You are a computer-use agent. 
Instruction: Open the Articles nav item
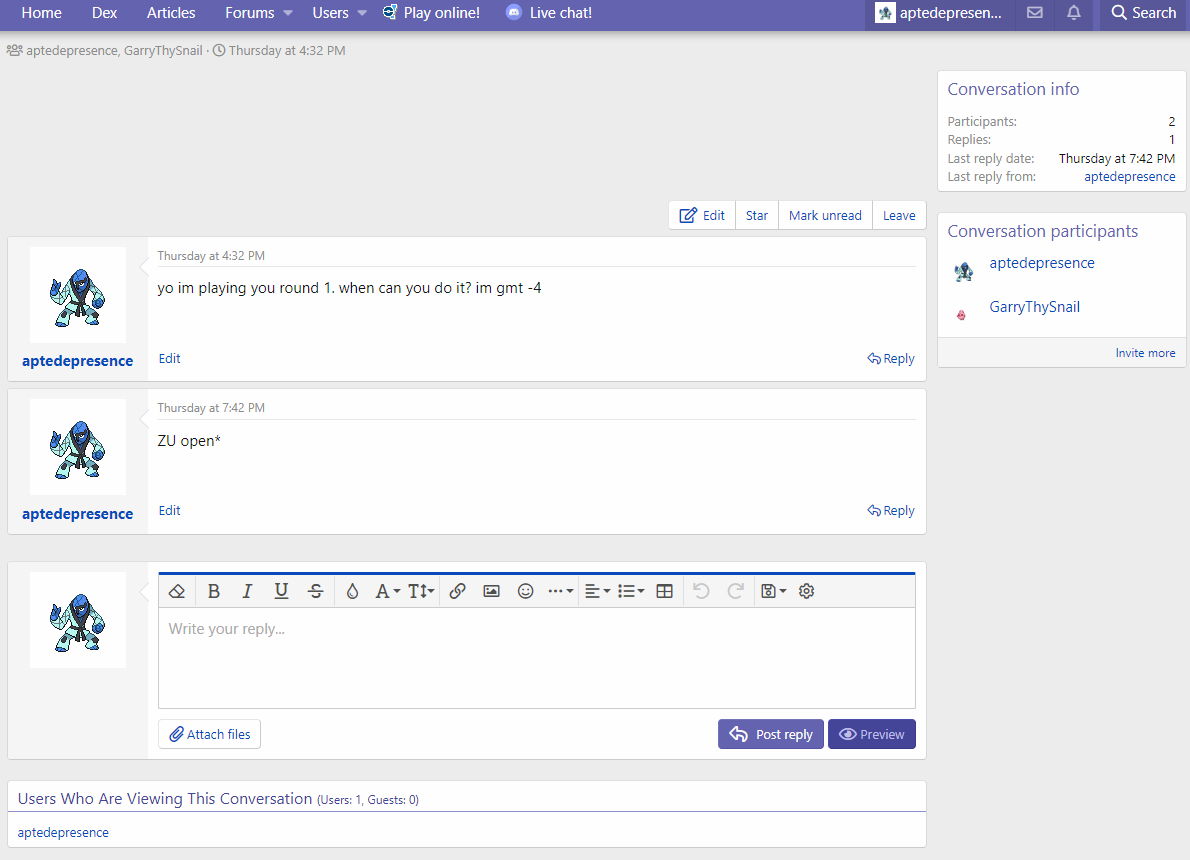pyautogui.click(x=171, y=13)
